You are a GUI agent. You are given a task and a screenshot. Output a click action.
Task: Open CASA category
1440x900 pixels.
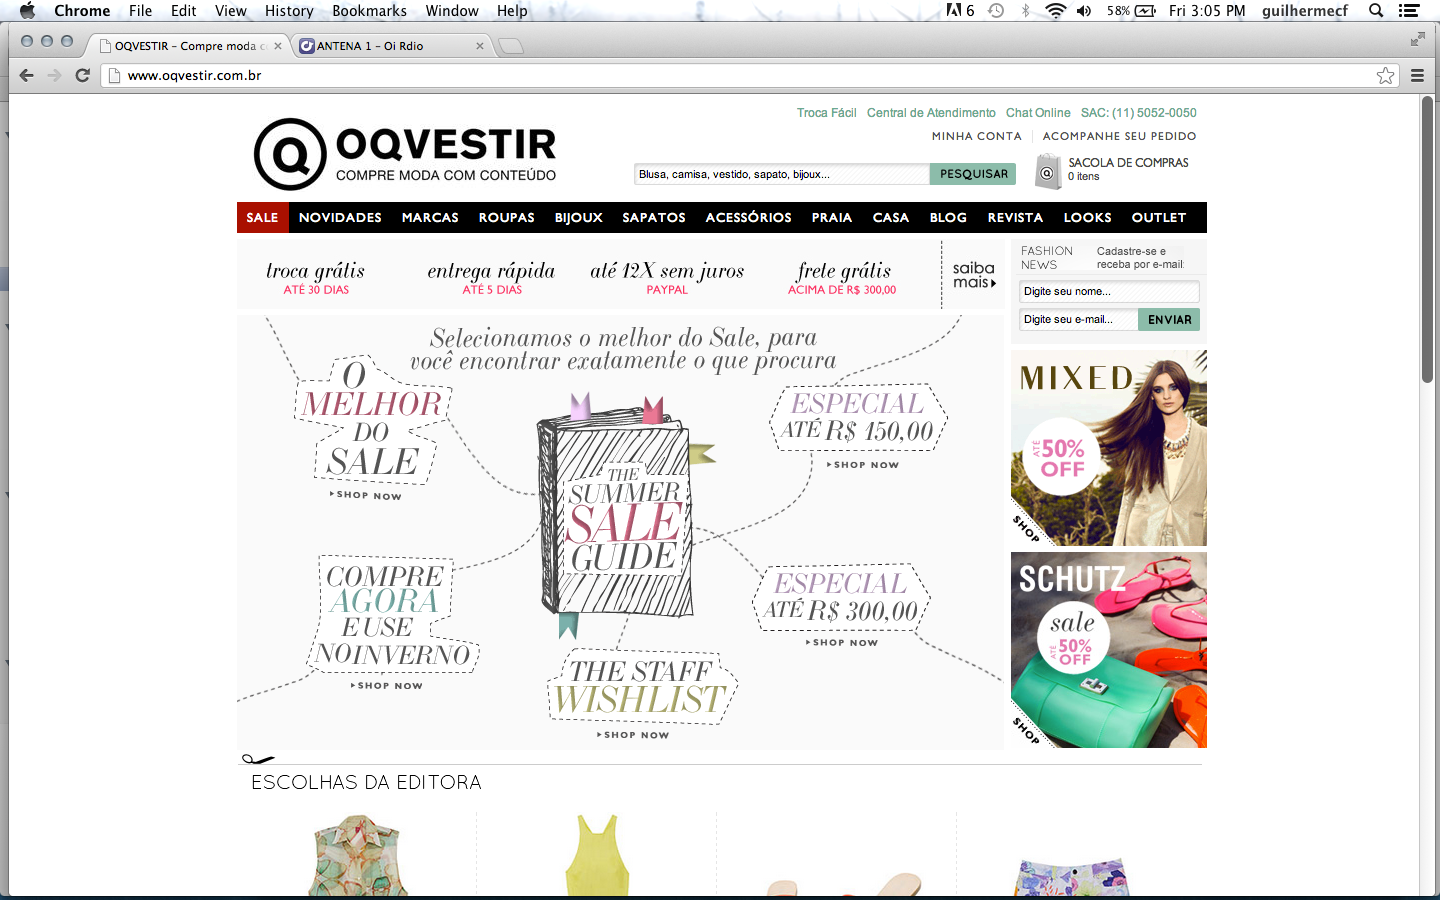(x=891, y=217)
